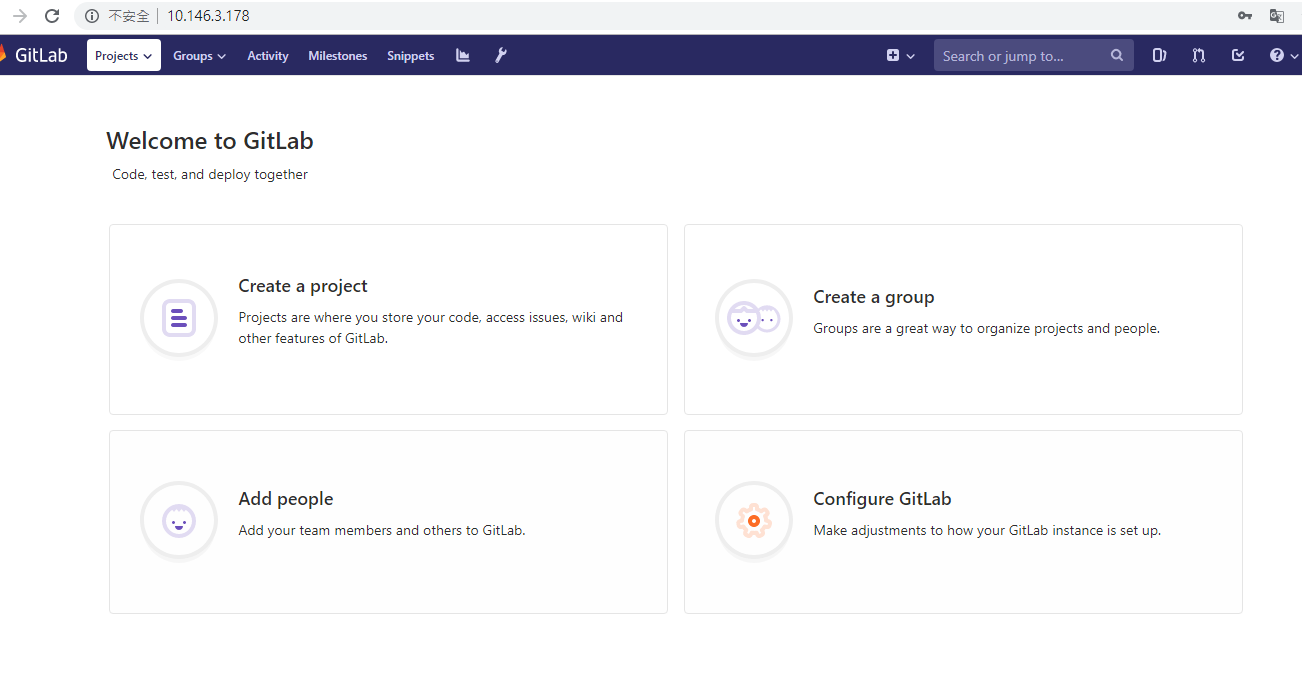The width and height of the screenshot is (1302, 692).
Task: Click the Create a project card title
Action: pos(303,286)
